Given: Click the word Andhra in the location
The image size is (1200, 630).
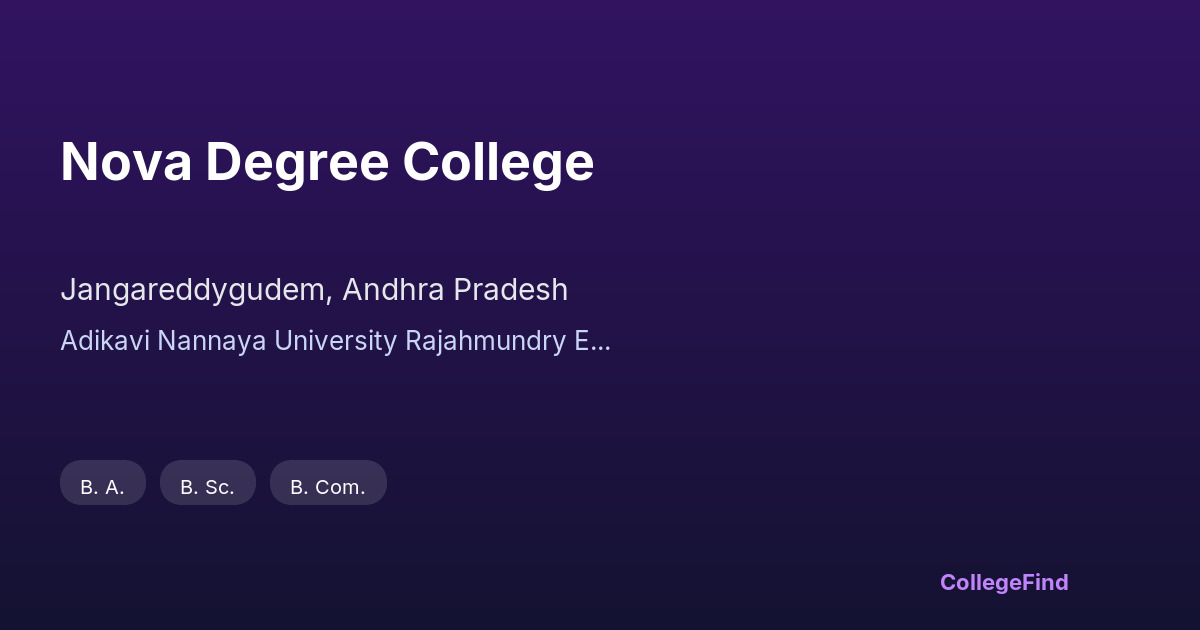Looking at the screenshot, I should (393, 290).
